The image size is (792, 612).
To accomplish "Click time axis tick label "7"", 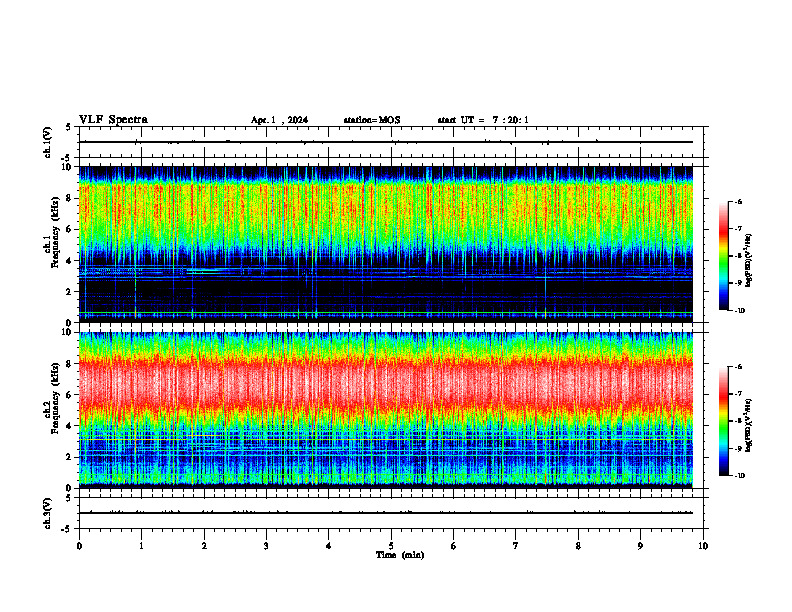I will [x=516, y=546].
